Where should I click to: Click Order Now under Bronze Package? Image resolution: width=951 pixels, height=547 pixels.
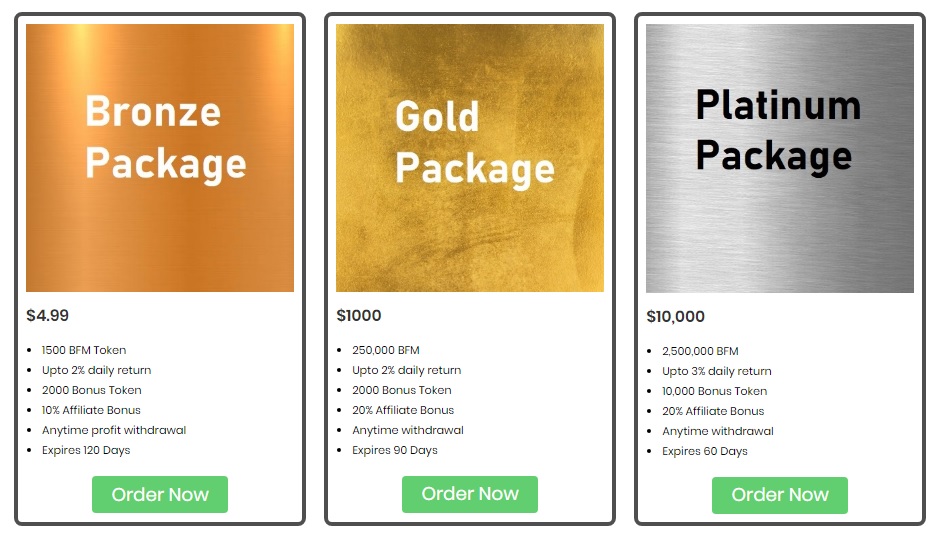160,495
